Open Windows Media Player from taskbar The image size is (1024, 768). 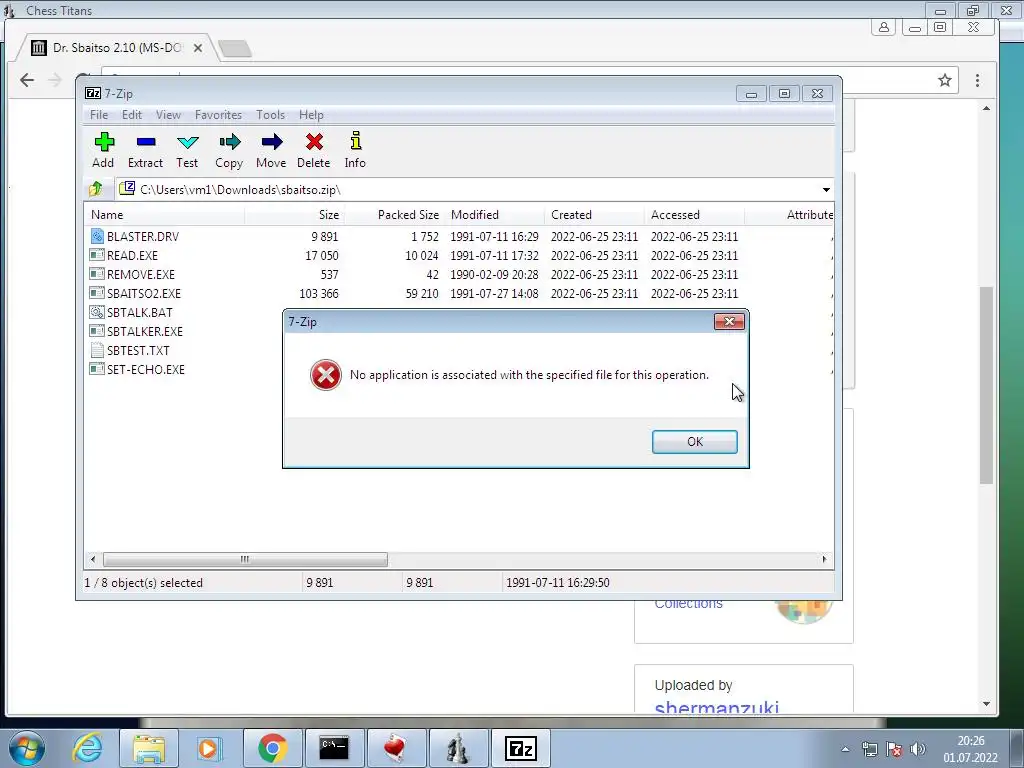(210, 748)
